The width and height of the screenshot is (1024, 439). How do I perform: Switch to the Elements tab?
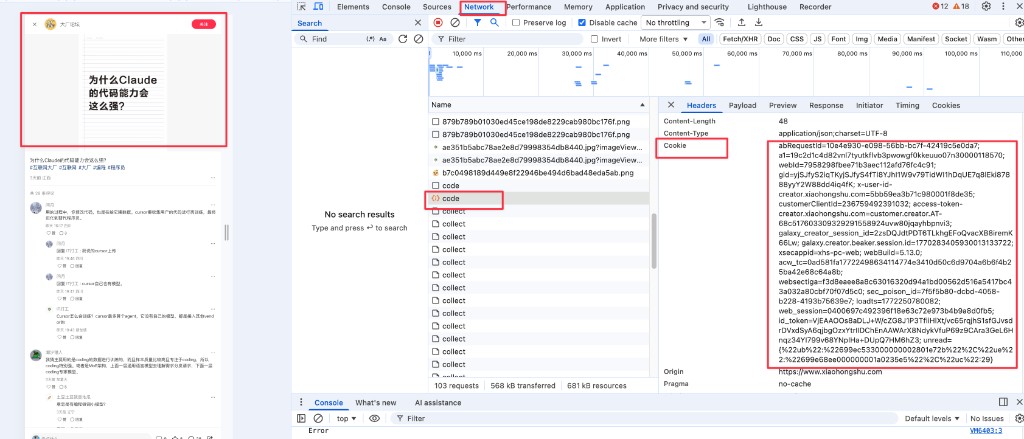point(353,7)
